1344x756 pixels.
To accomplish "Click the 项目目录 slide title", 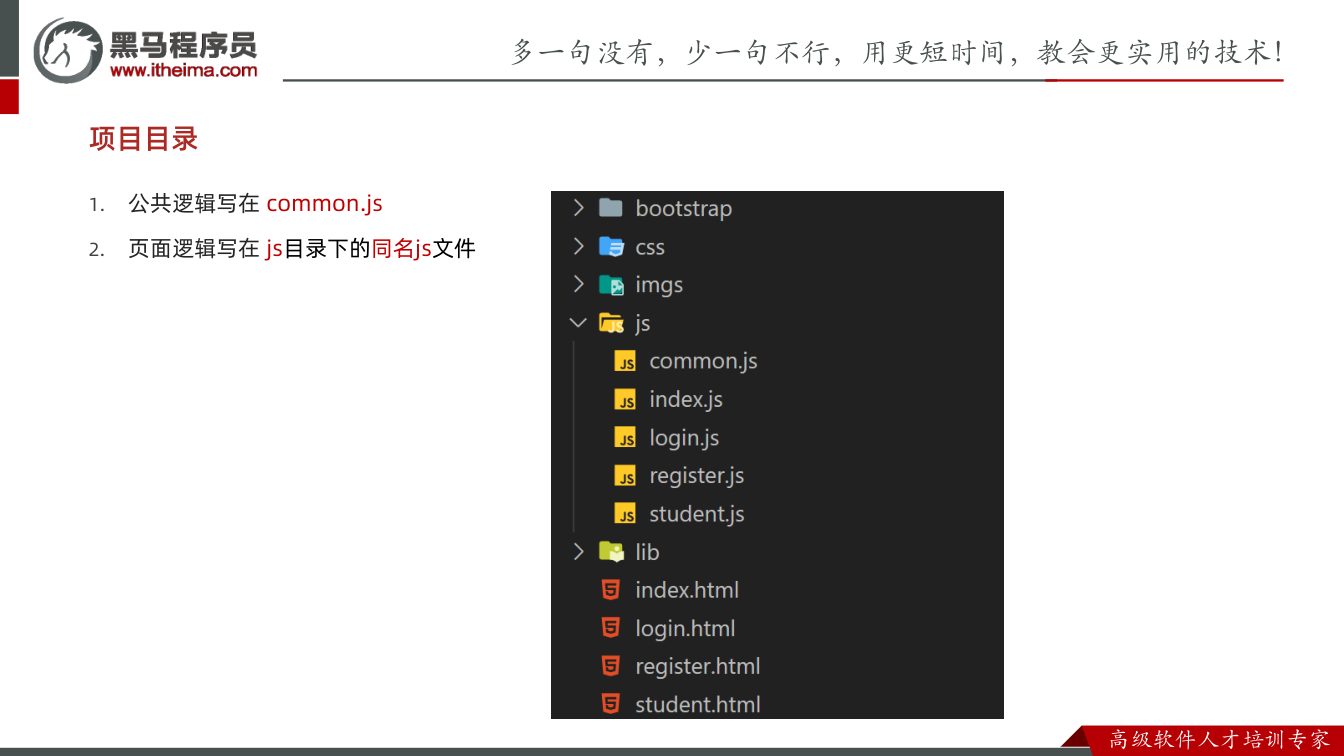I will point(144,139).
